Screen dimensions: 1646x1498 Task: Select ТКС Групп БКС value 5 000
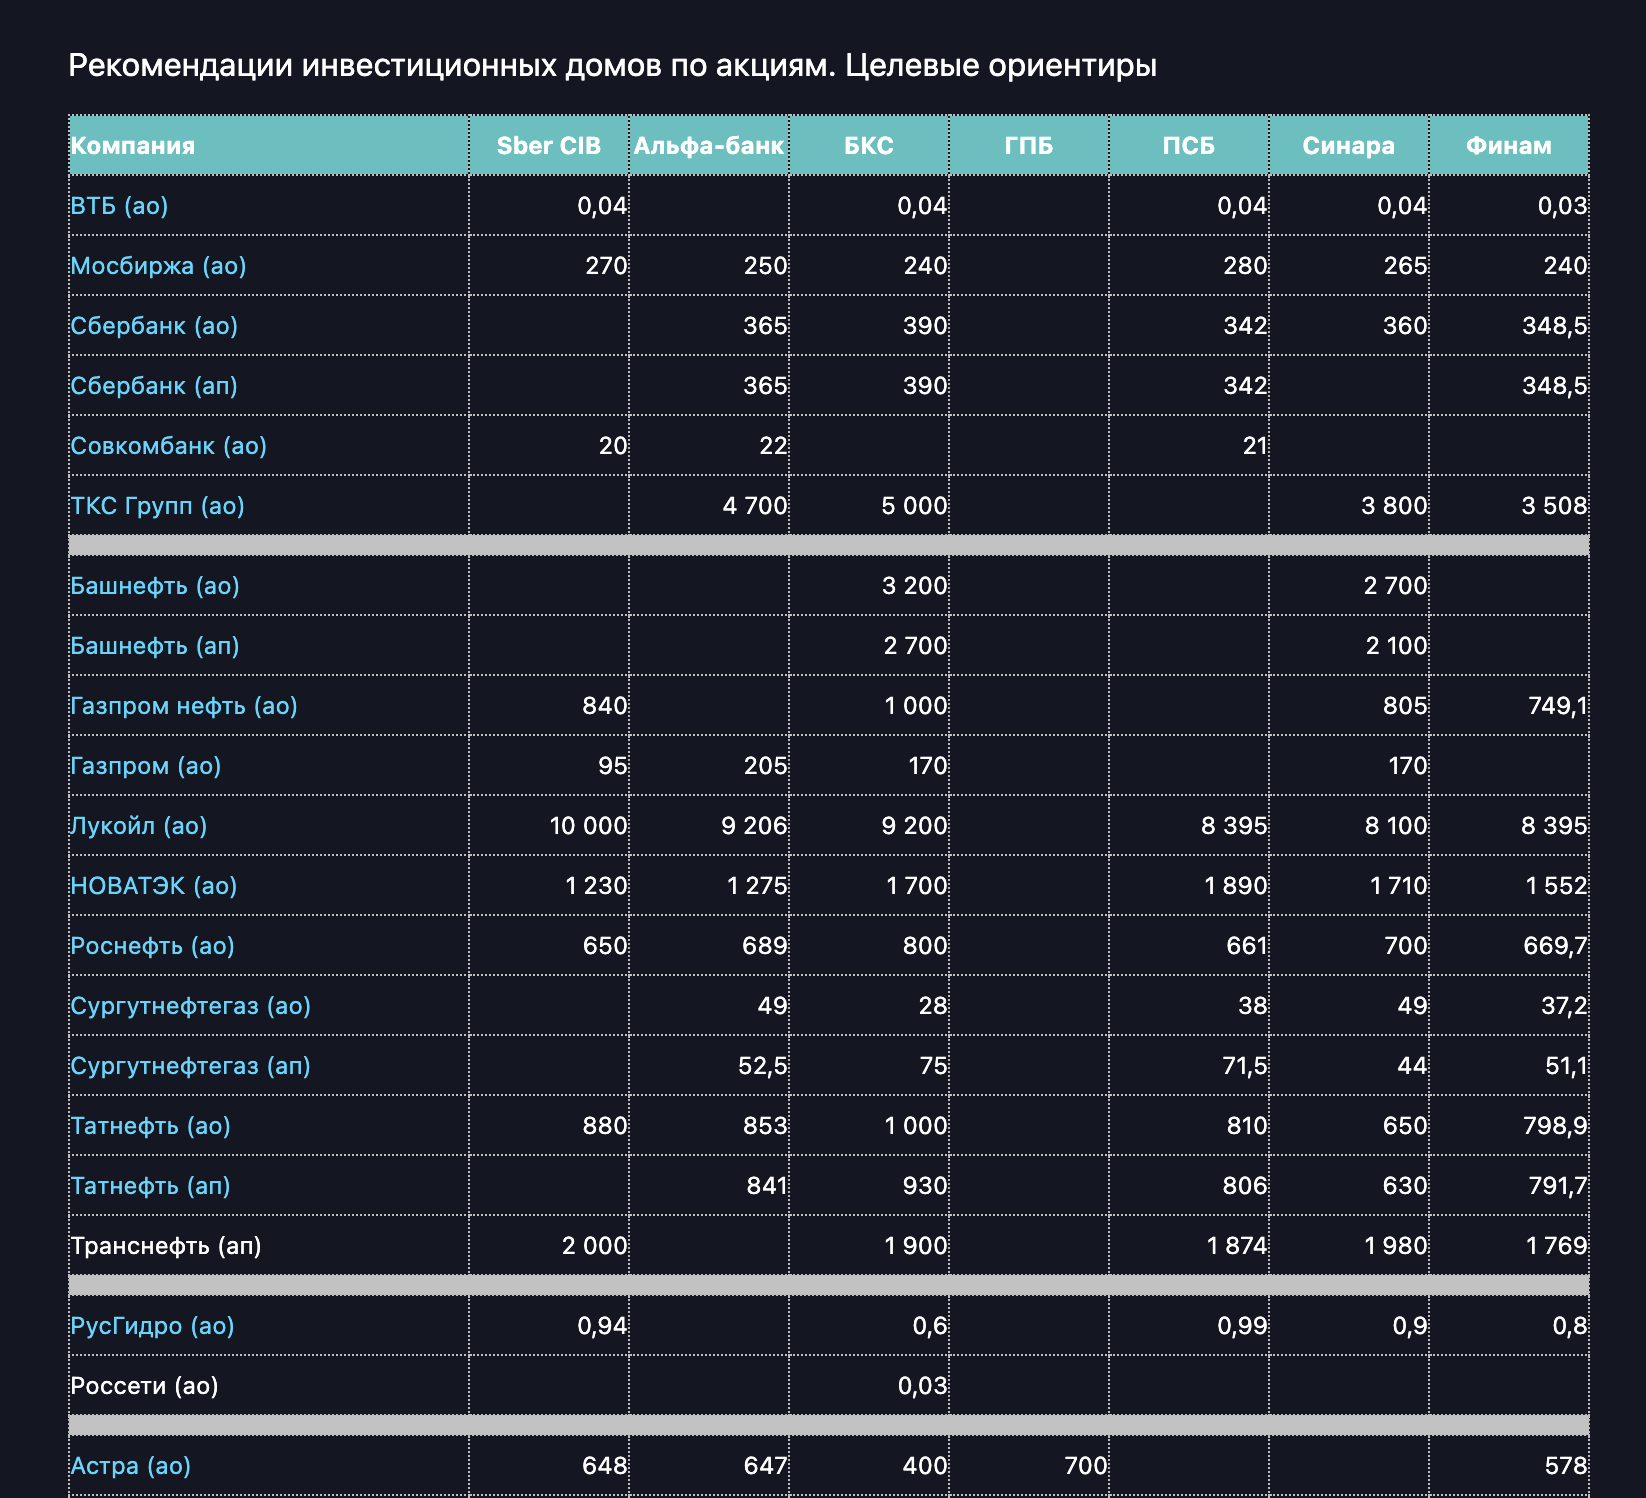tap(914, 506)
